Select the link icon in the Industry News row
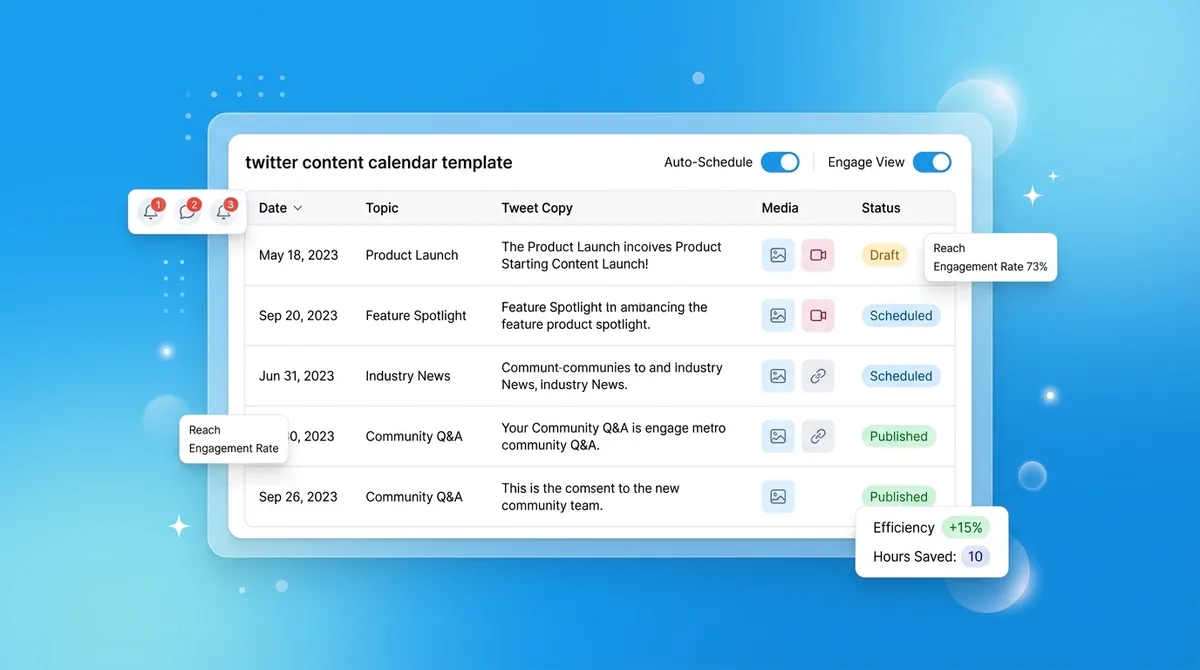This screenshot has height=670, width=1200. (x=818, y=376)
